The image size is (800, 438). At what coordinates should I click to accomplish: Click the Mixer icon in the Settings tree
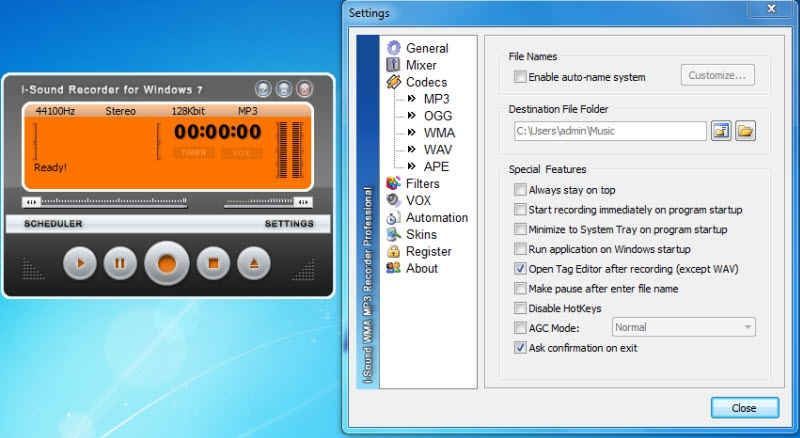tap(393, 65)
